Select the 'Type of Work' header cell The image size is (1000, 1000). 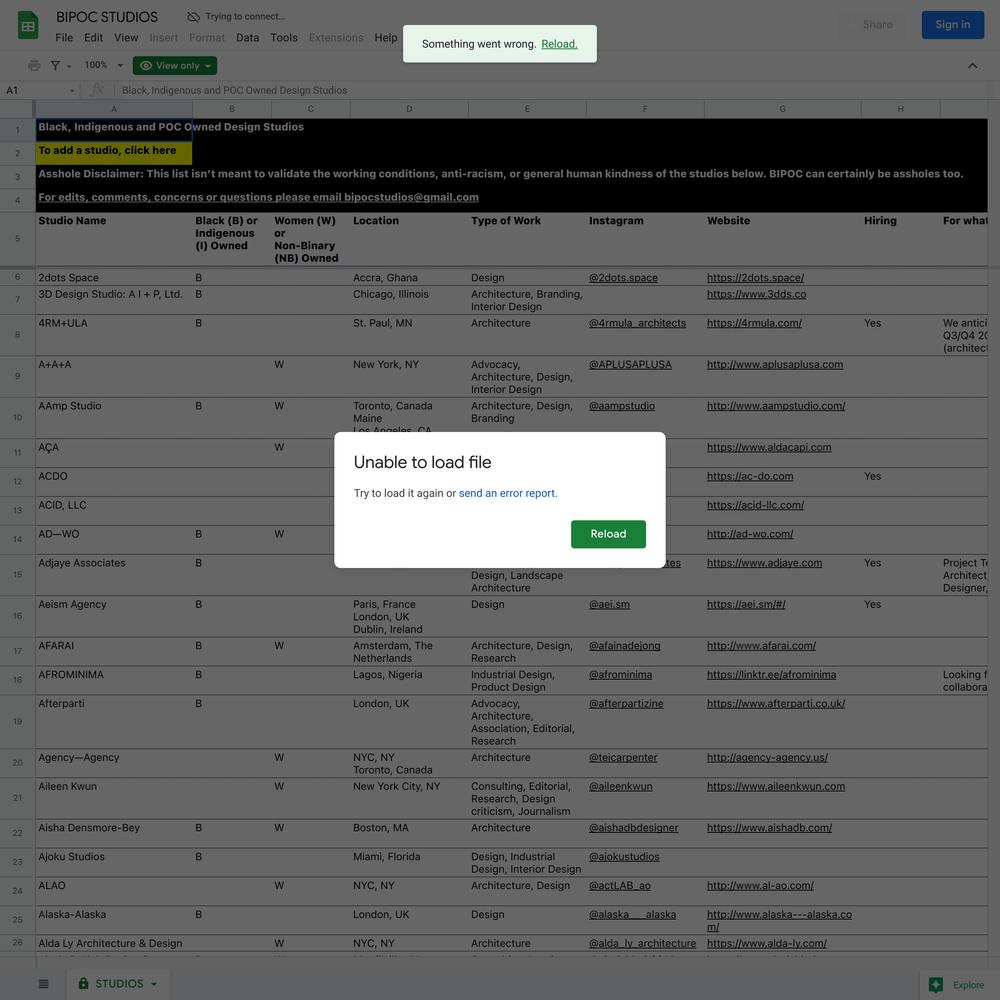point(527,239)
